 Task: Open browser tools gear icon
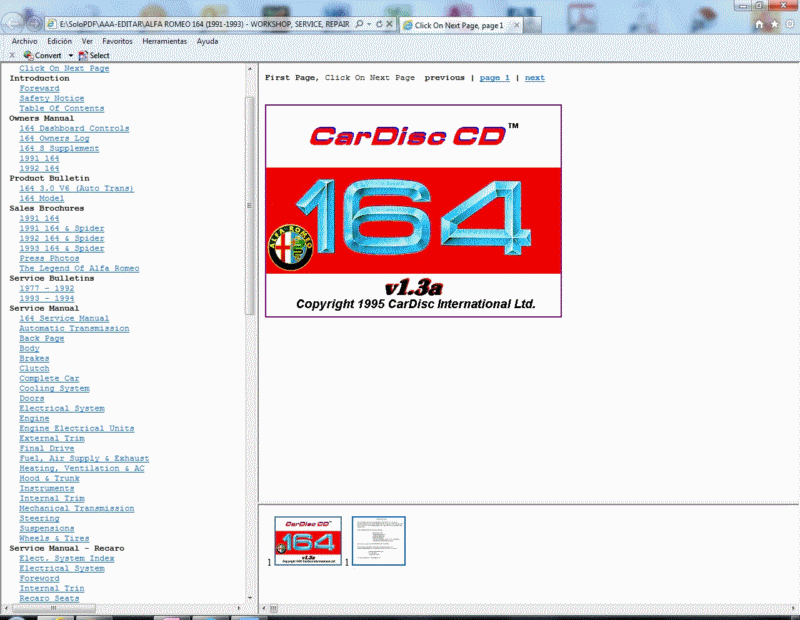coord(790,24)
